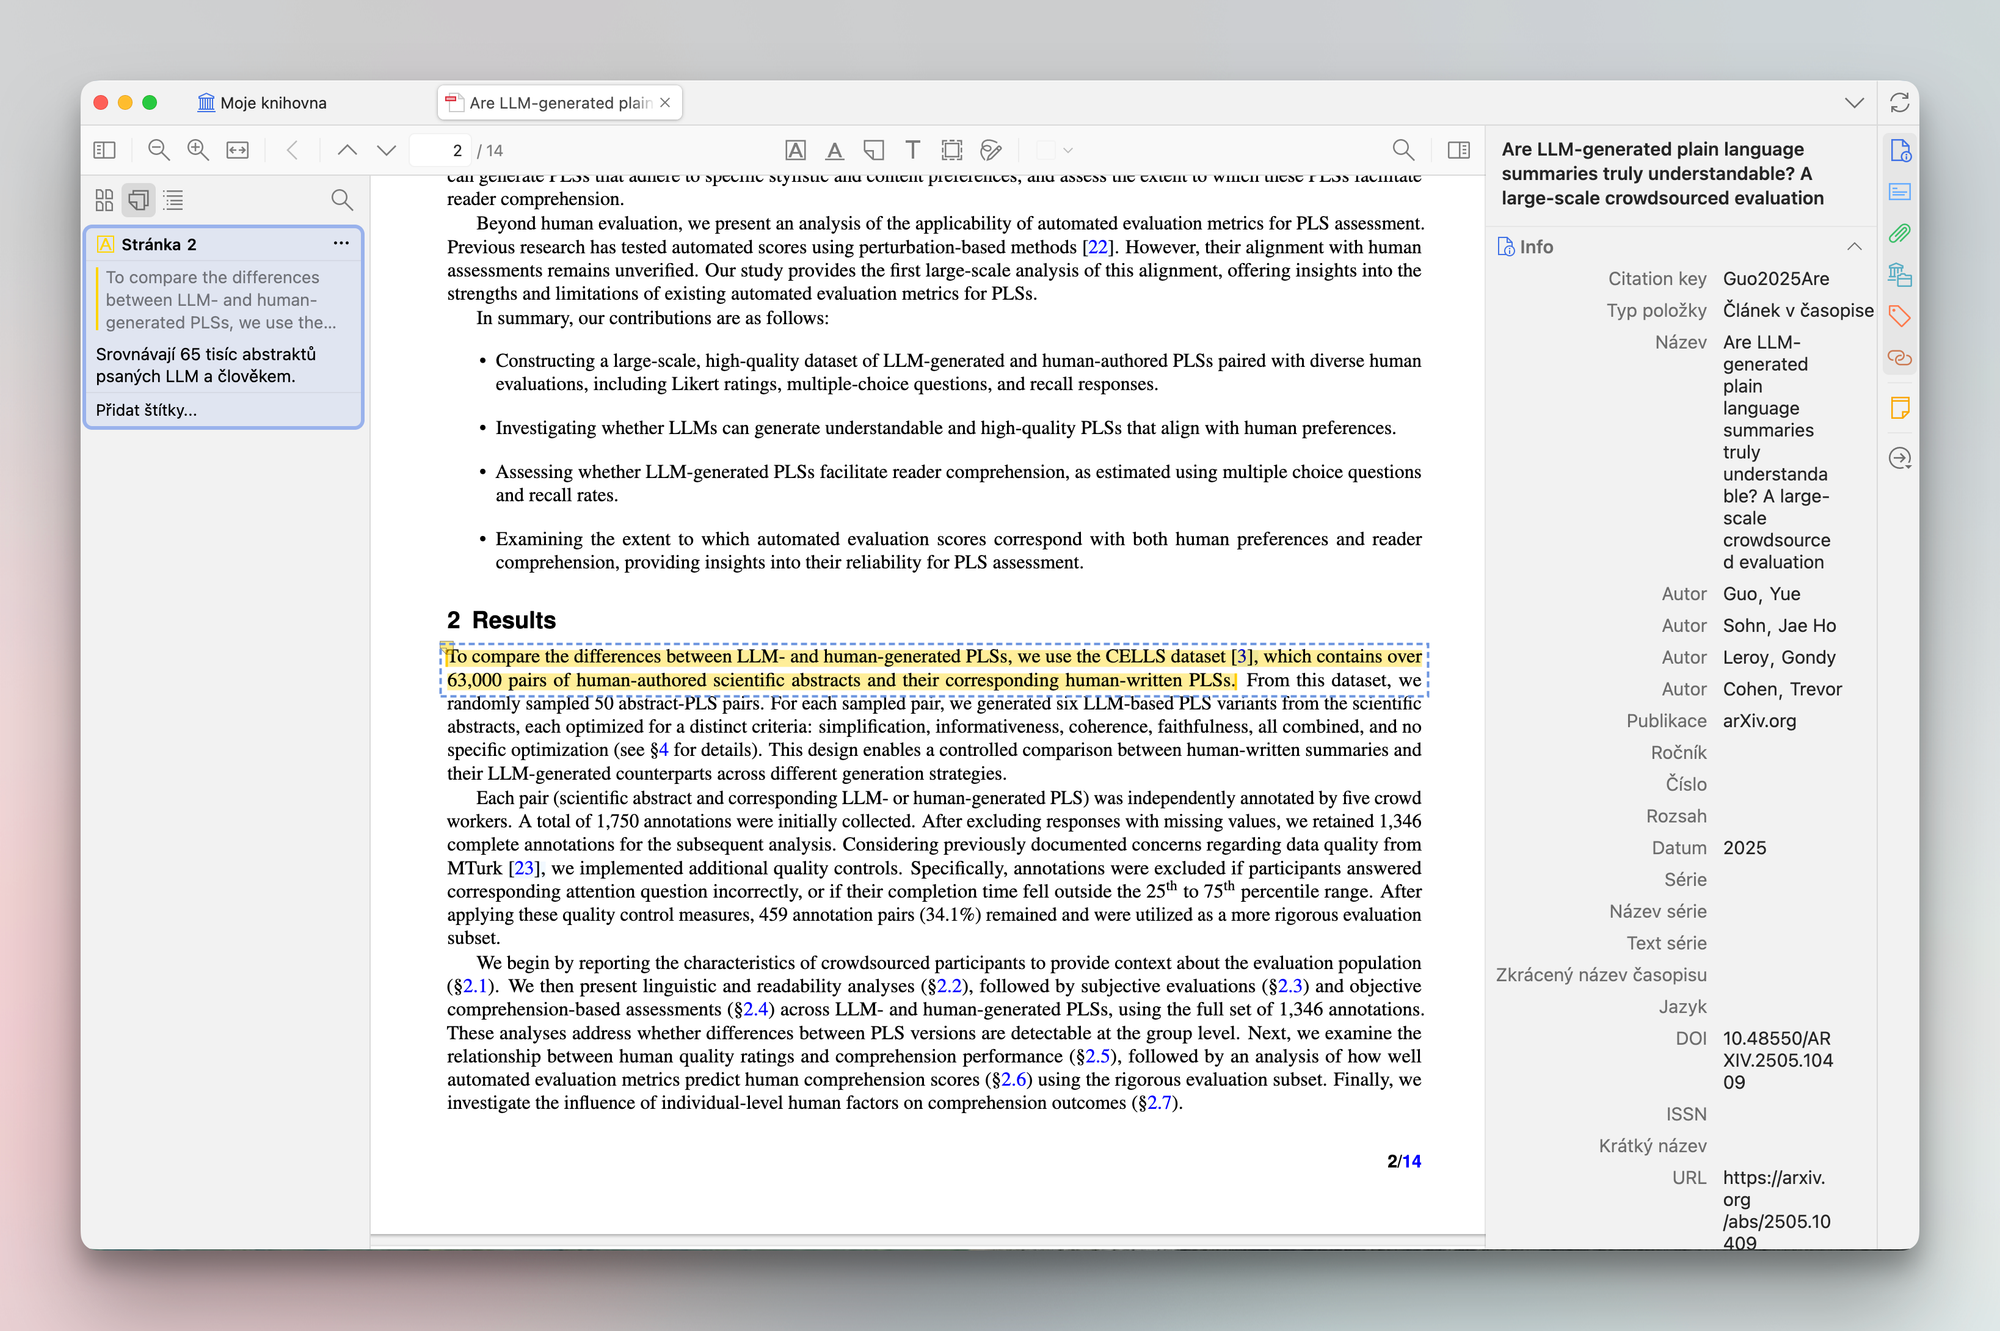Select the underline text annotation tool

(834, 150)
